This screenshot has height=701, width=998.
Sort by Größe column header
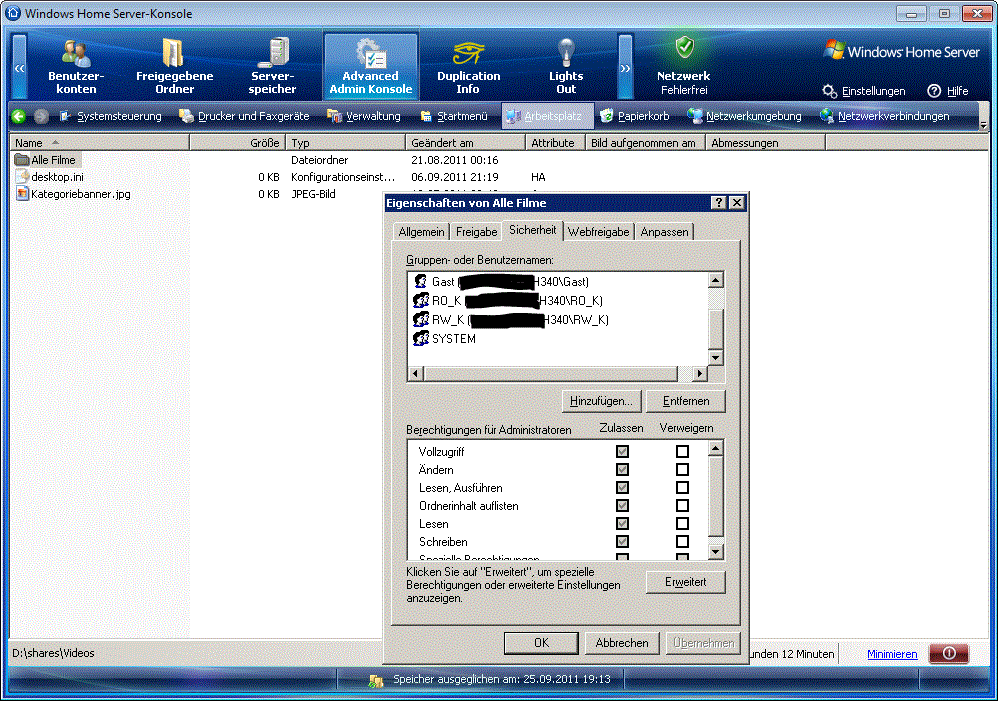pyautogui.click(x=237, y=143)
